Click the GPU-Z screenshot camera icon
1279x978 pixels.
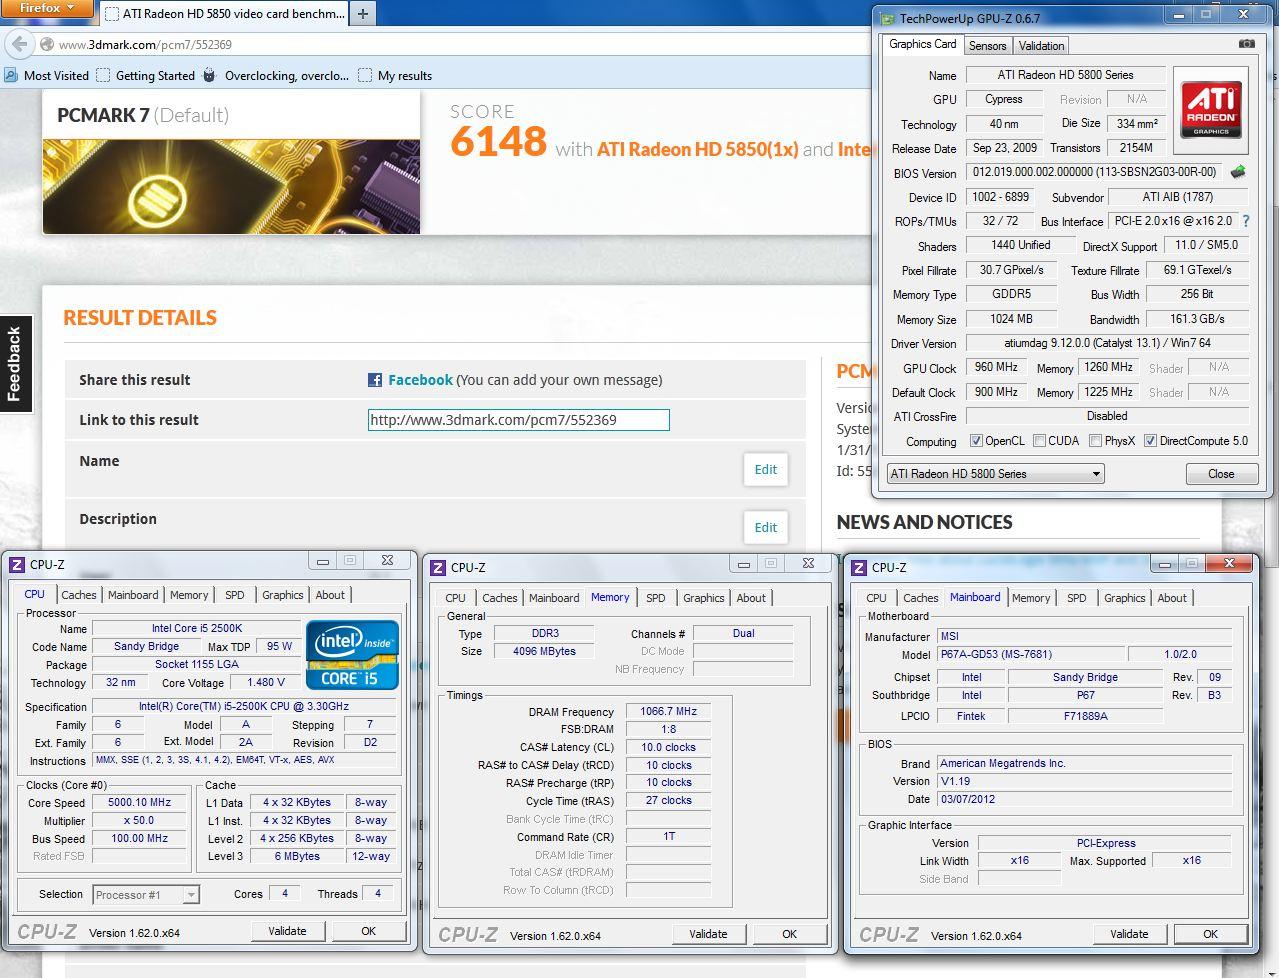[1246, 44]
